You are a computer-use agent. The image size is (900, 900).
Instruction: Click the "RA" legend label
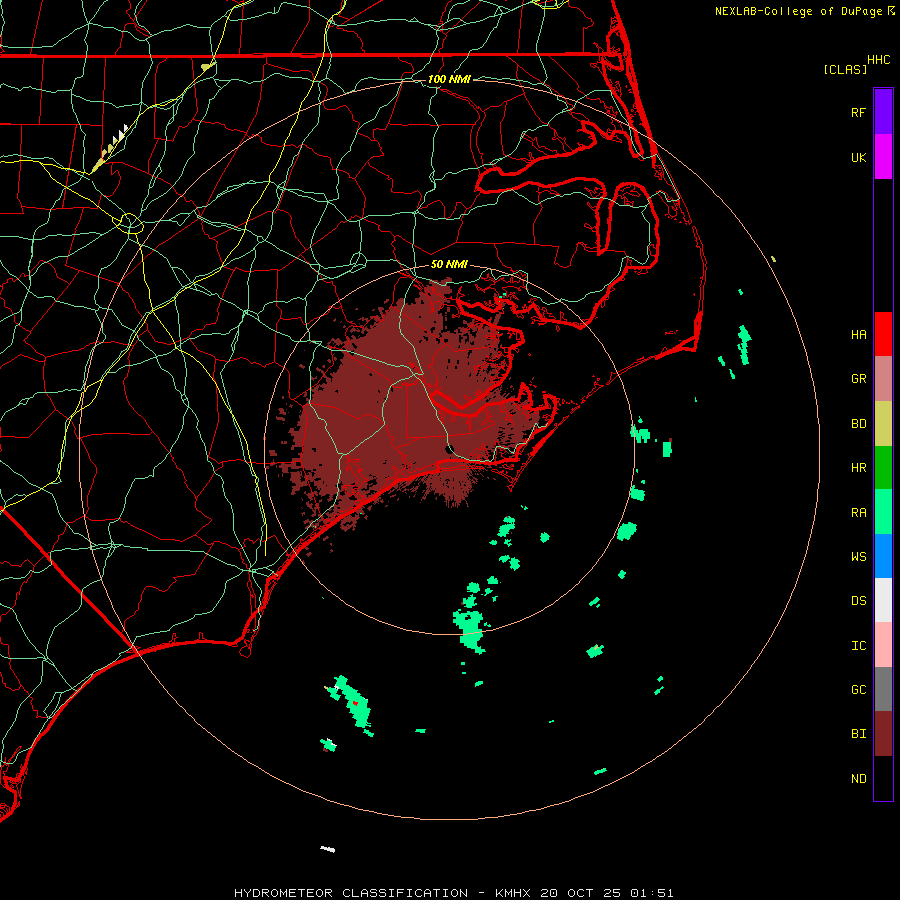(858, 513)
